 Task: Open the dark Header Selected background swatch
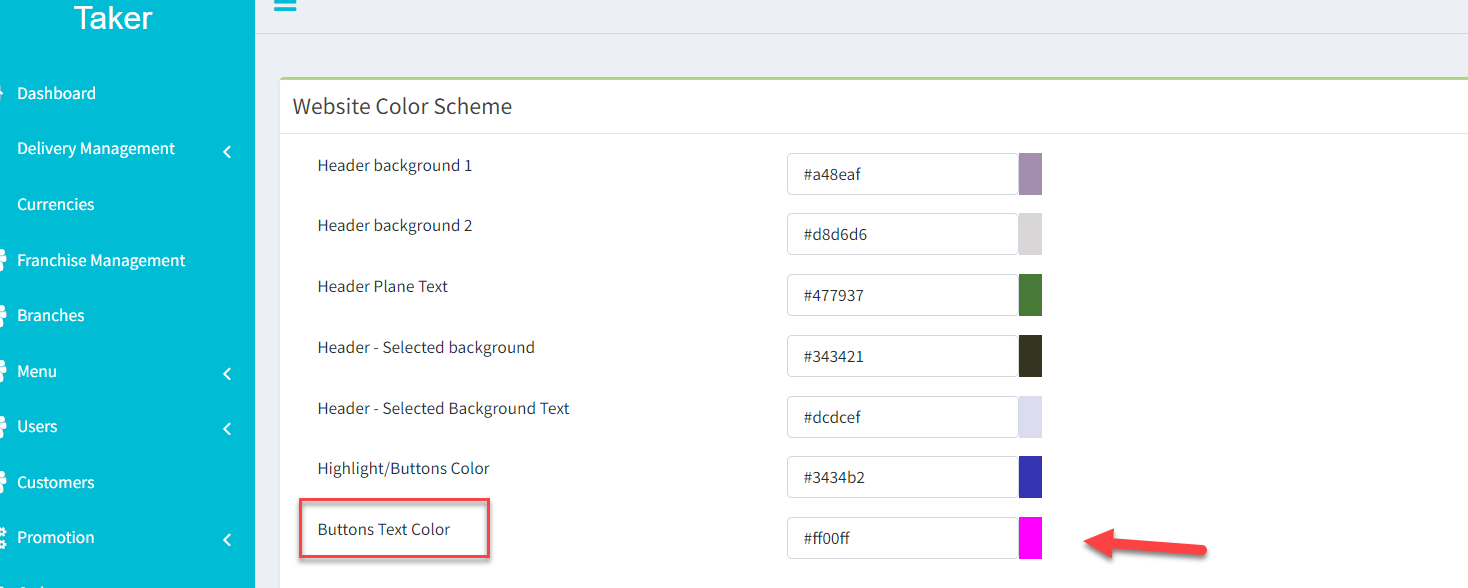click(1030, 356)
